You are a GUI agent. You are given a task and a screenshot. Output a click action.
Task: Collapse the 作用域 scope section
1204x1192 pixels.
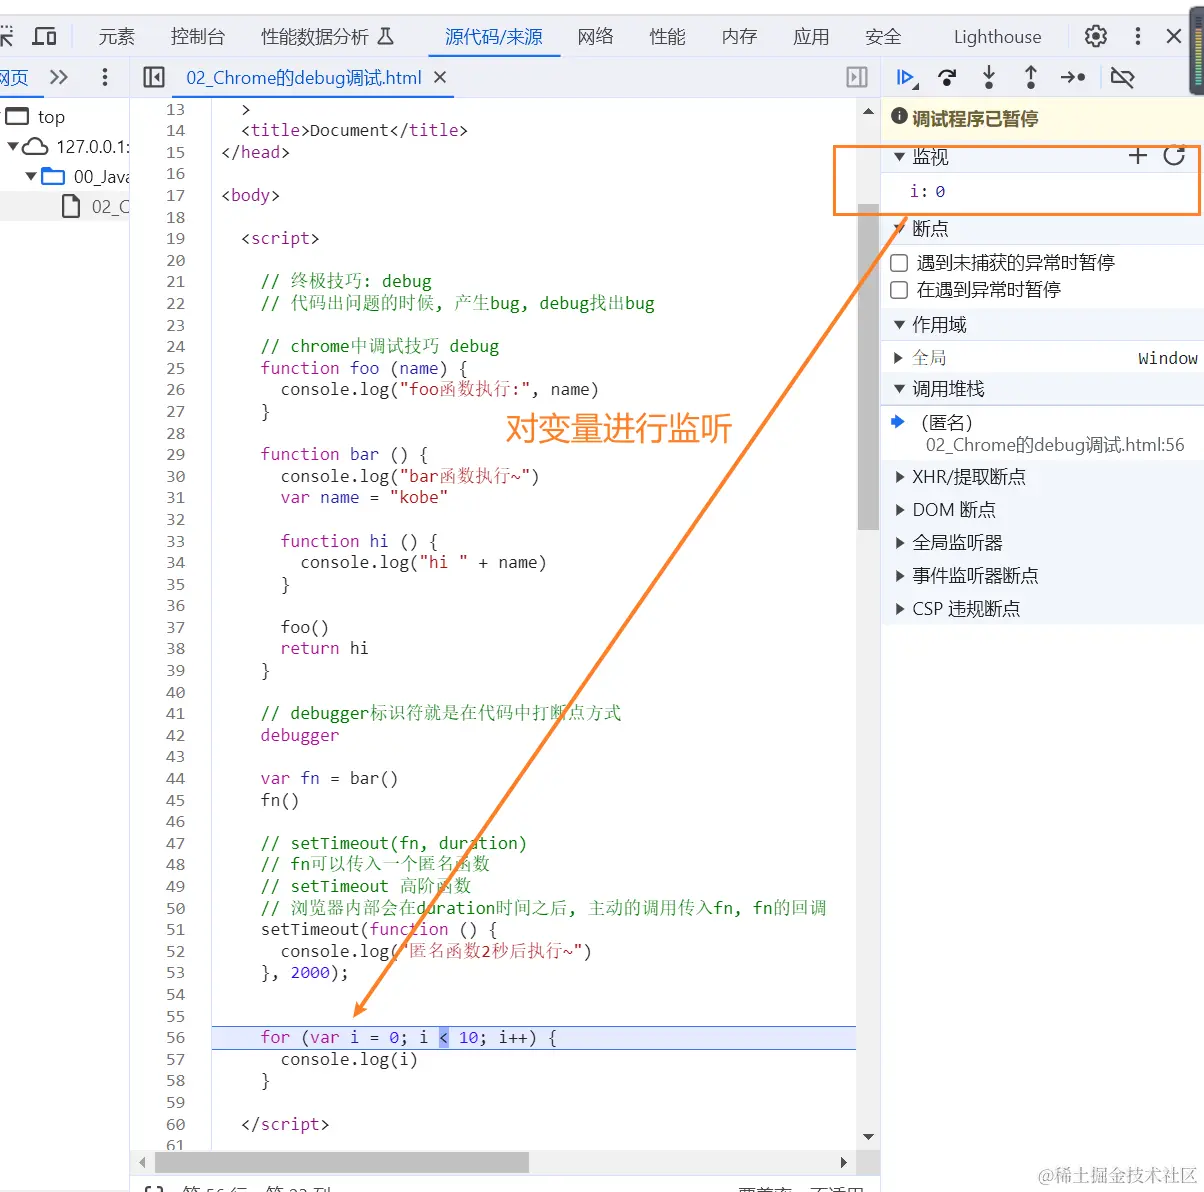[899, 325]
